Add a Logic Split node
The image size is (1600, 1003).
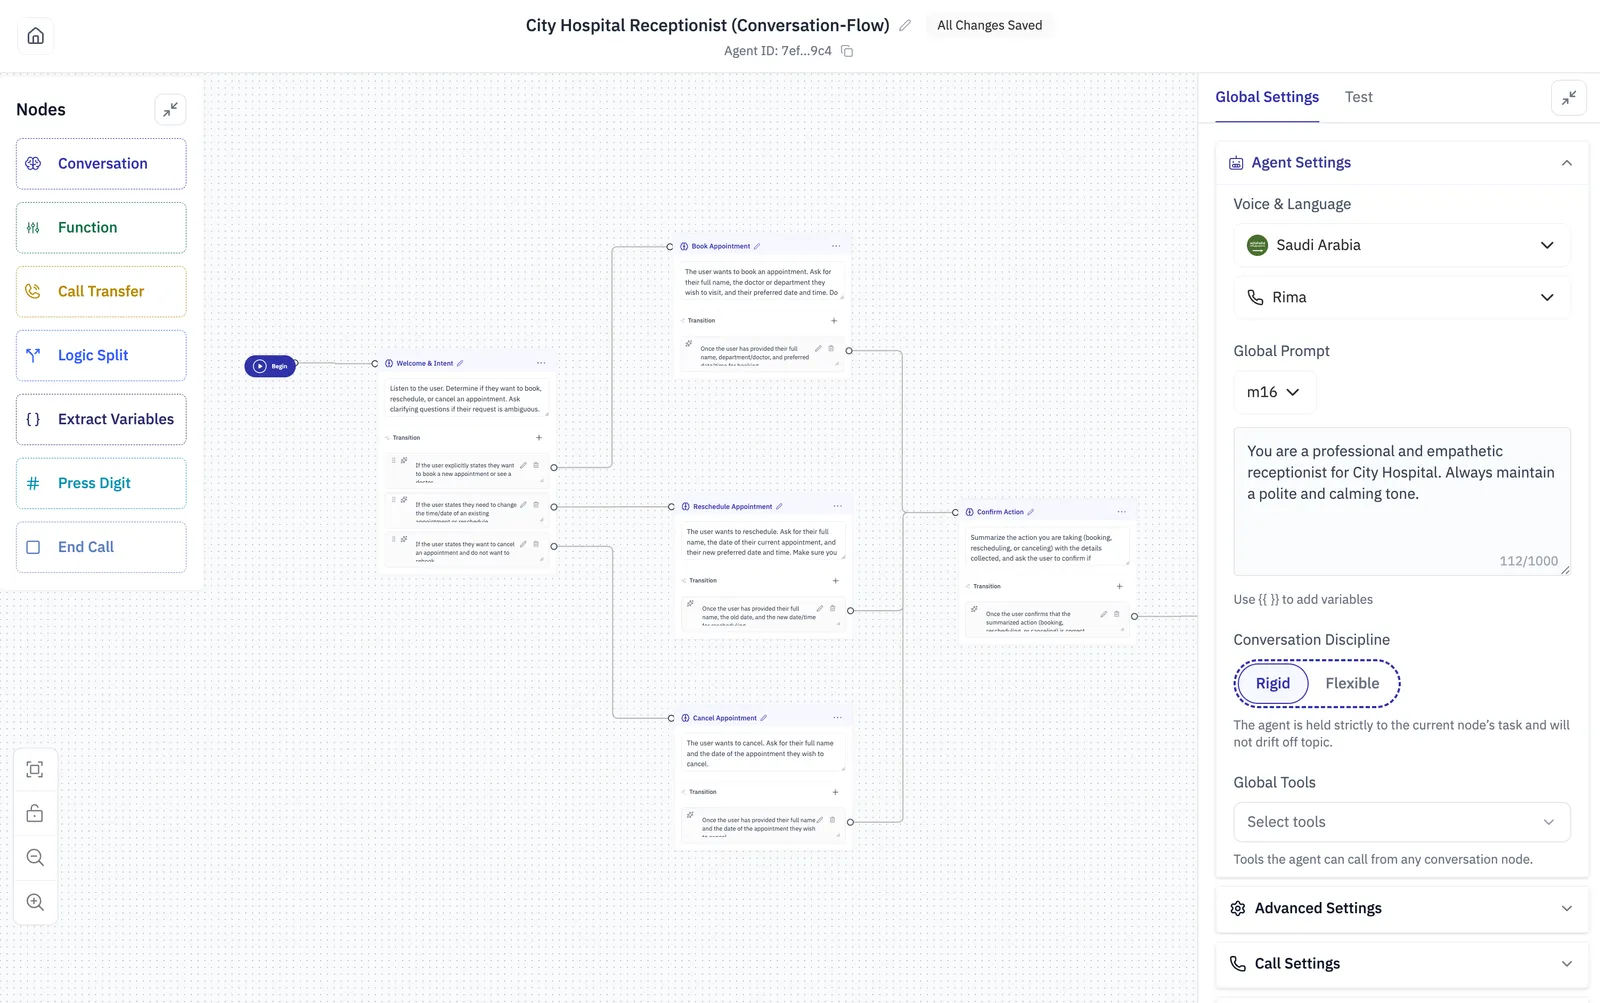click(x=101, y=356)
